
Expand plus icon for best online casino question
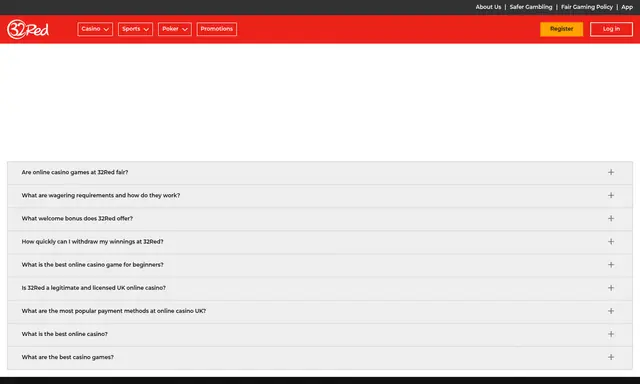pyautogui.click(x=611, y=334)
